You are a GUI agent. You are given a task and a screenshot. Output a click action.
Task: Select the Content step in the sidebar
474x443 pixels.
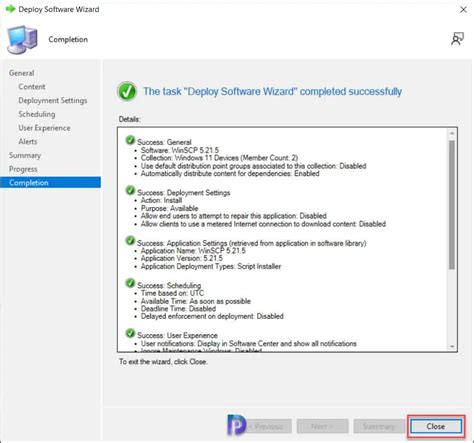pos(32,87)
